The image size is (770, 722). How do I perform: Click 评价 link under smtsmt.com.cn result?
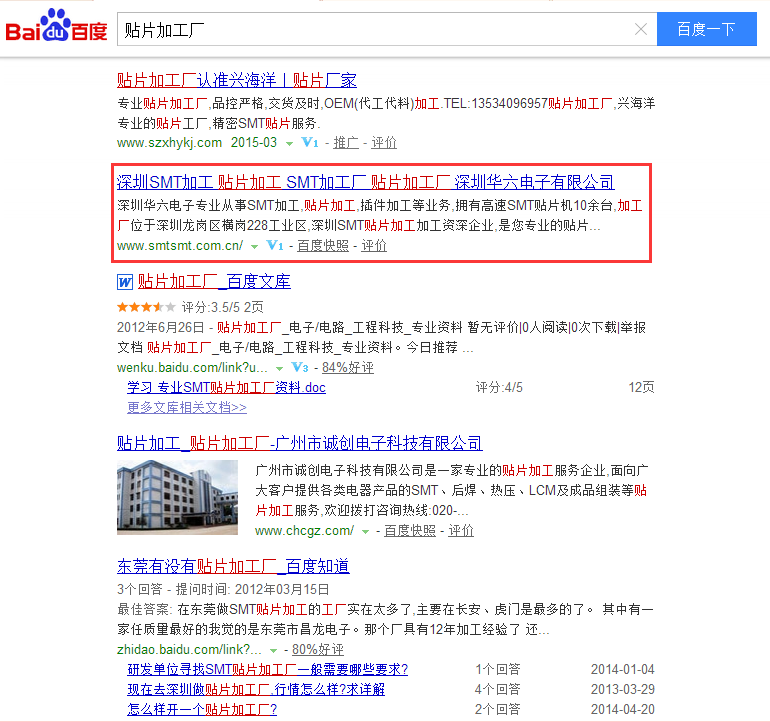[x=374, y=245]
